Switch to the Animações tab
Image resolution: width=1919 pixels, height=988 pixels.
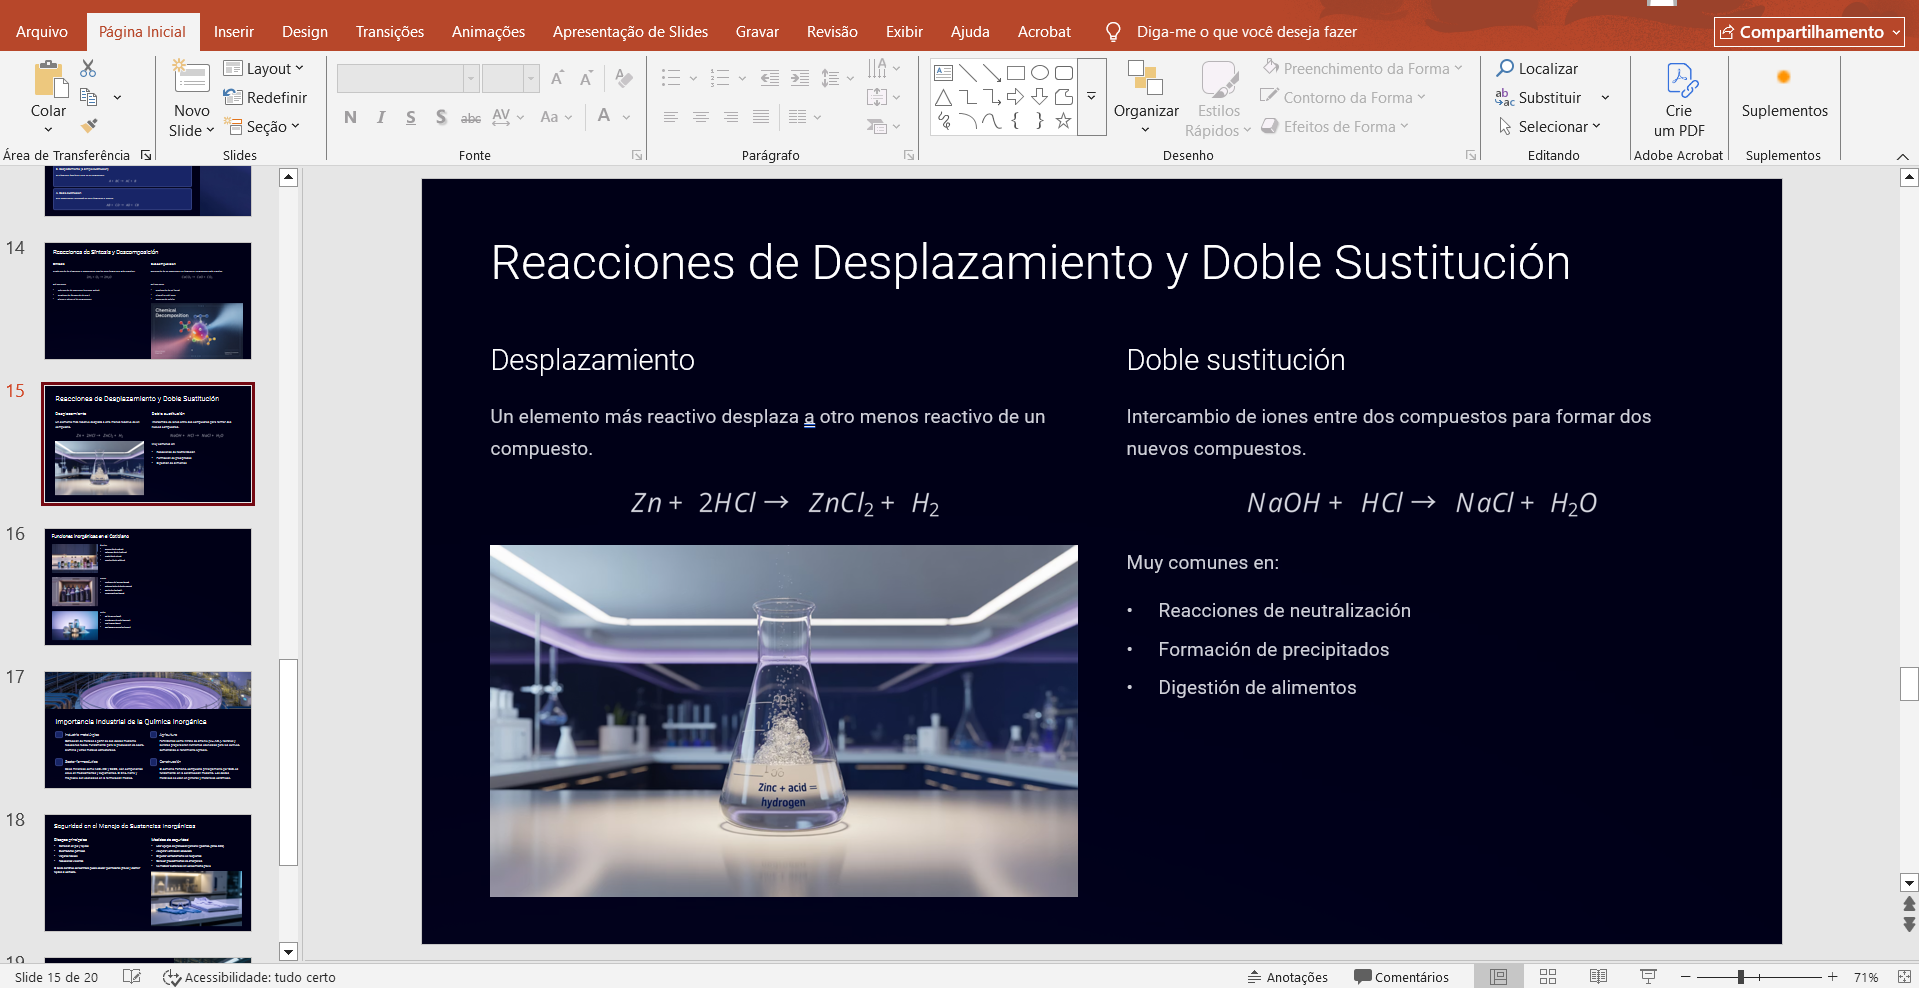click(x=488, y=32)
